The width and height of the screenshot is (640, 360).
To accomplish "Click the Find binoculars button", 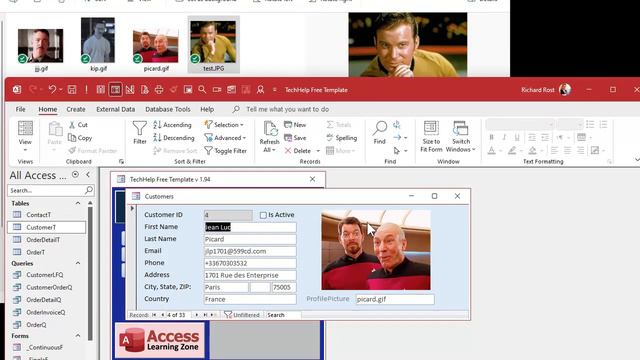I will point(380,133).
